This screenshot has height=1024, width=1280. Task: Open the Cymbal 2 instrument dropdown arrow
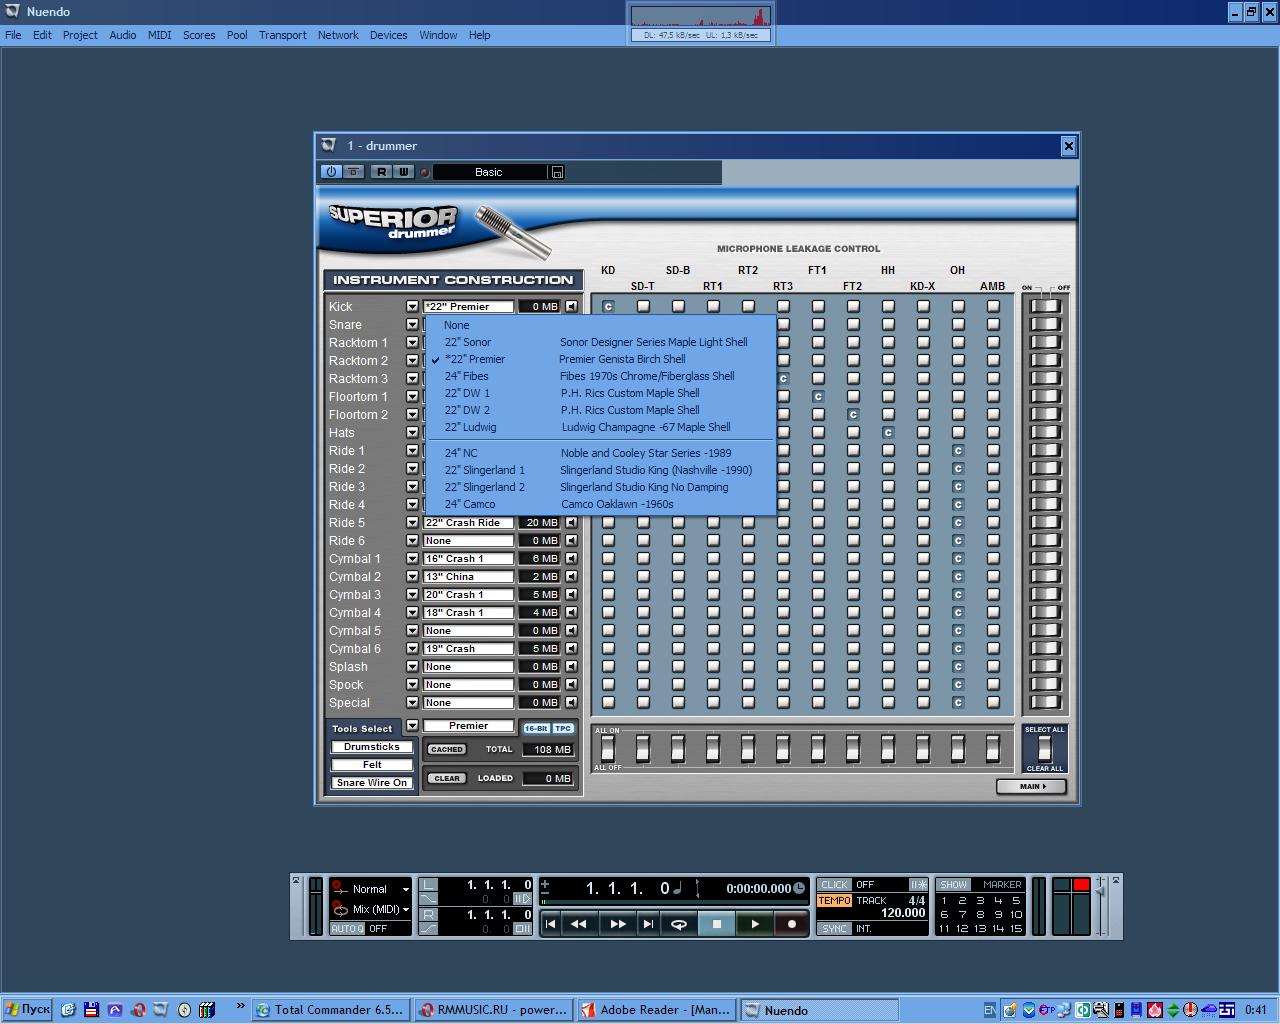412,577
